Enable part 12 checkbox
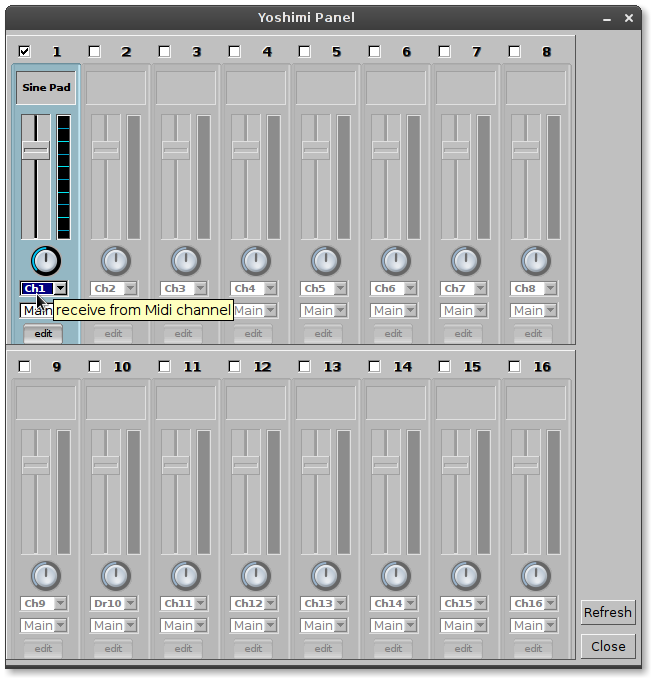651x678 pixels. point(235,367)
